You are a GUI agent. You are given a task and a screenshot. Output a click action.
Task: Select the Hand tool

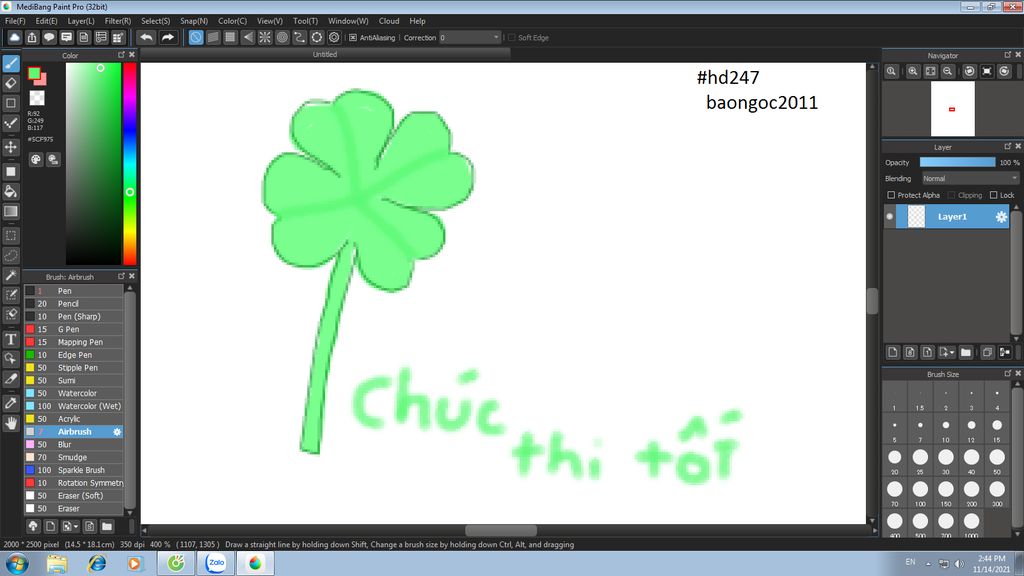pos(10,423)
